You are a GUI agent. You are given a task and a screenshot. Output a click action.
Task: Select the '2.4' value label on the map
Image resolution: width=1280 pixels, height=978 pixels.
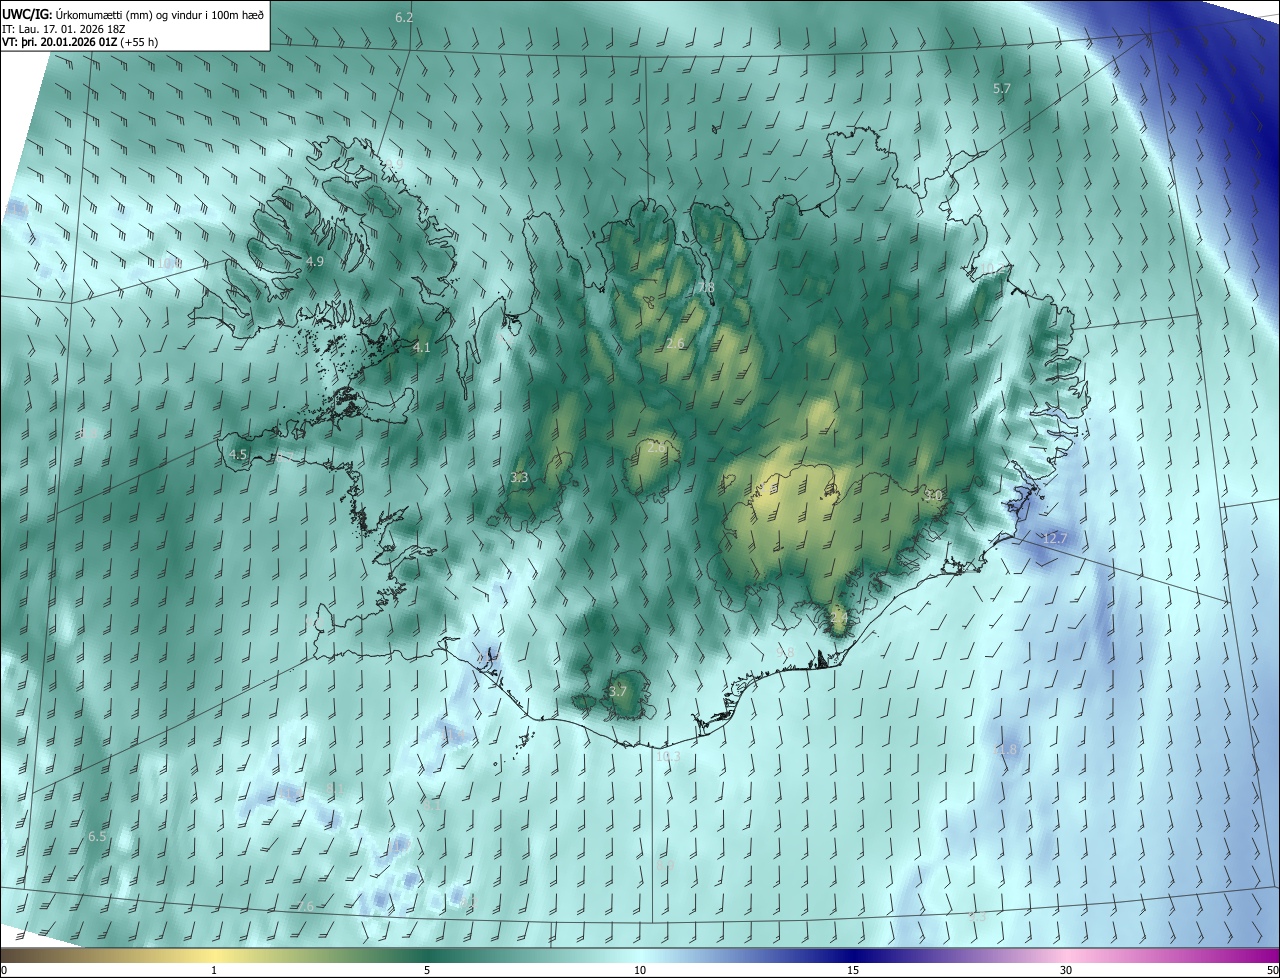pos(839,619)
